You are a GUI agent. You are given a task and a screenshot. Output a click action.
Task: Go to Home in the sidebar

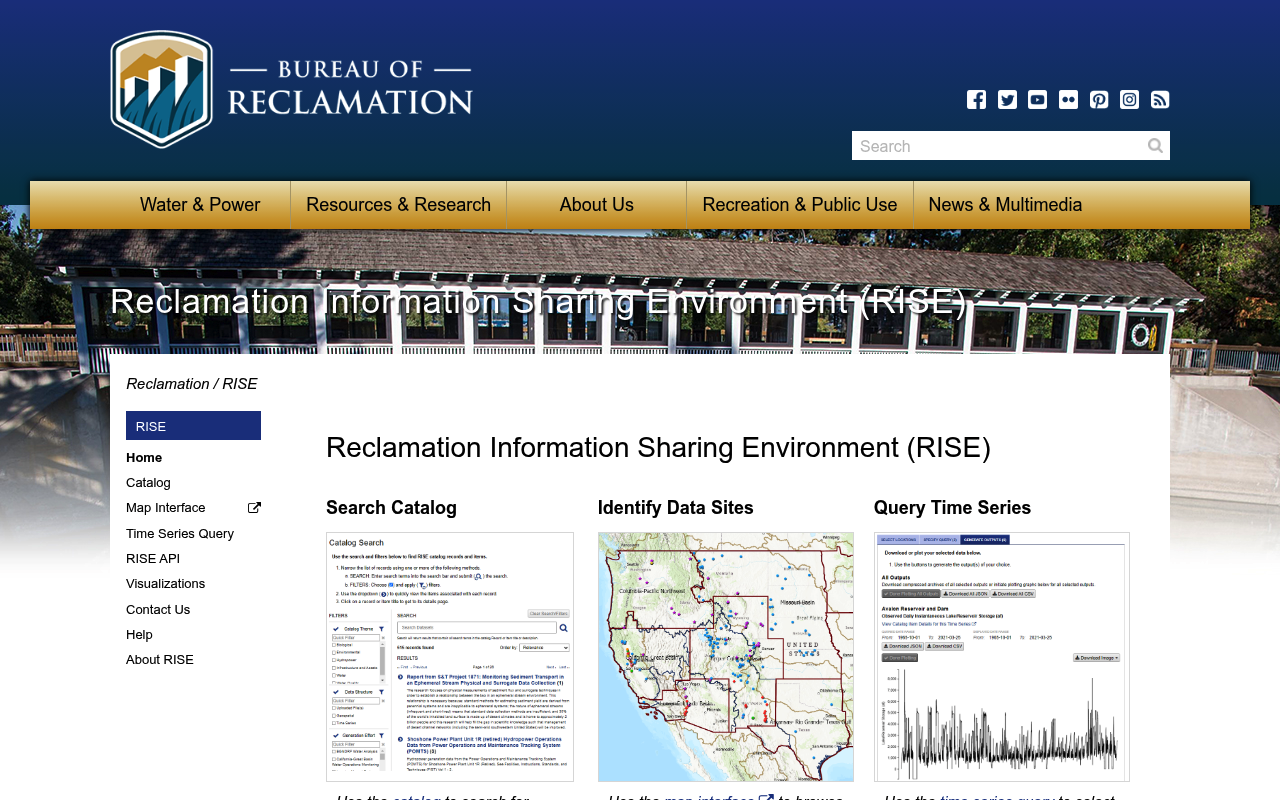pyautogui.click(x=144, y=458)
